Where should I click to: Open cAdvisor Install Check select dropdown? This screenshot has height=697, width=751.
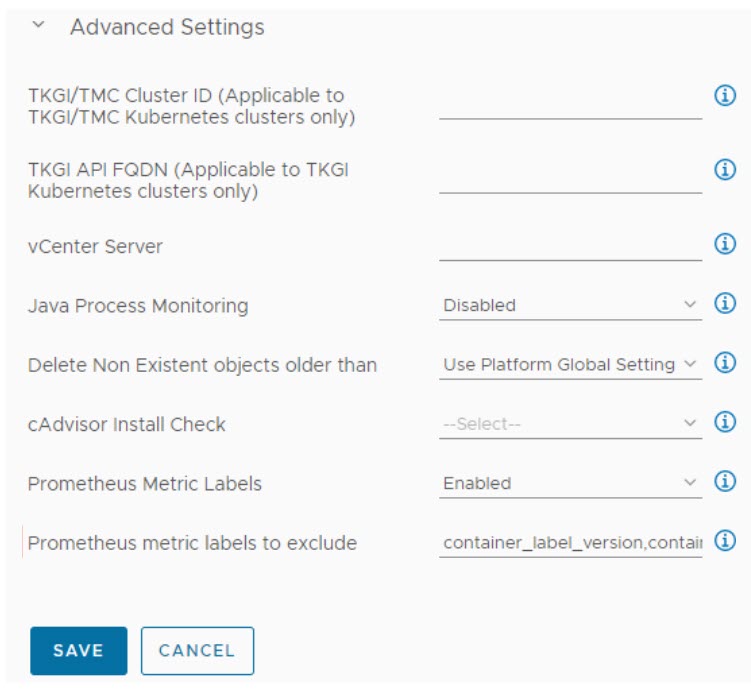pos(570,424)
